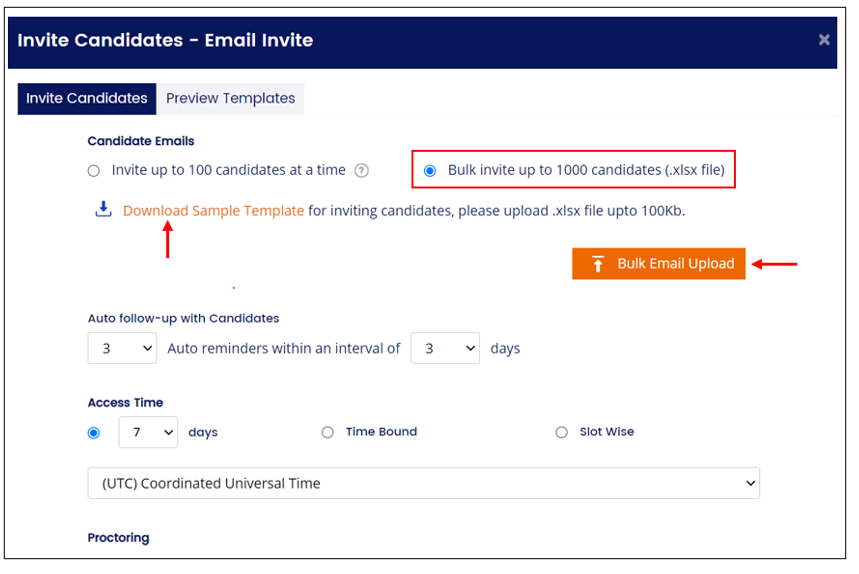
Task: Select the days access time radio
Action: point(94,433)
